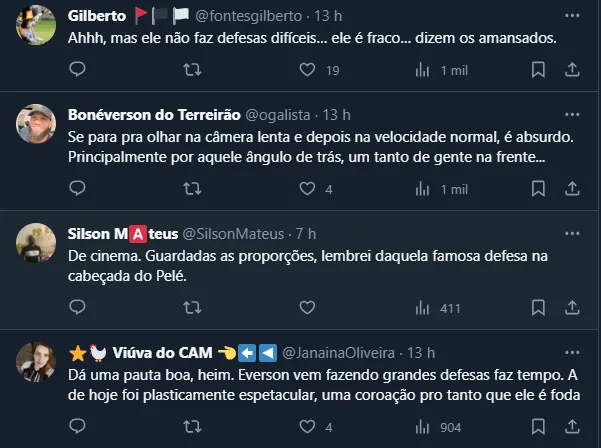Retweet Silson Mateus's tweet

(x=194, y=308)
